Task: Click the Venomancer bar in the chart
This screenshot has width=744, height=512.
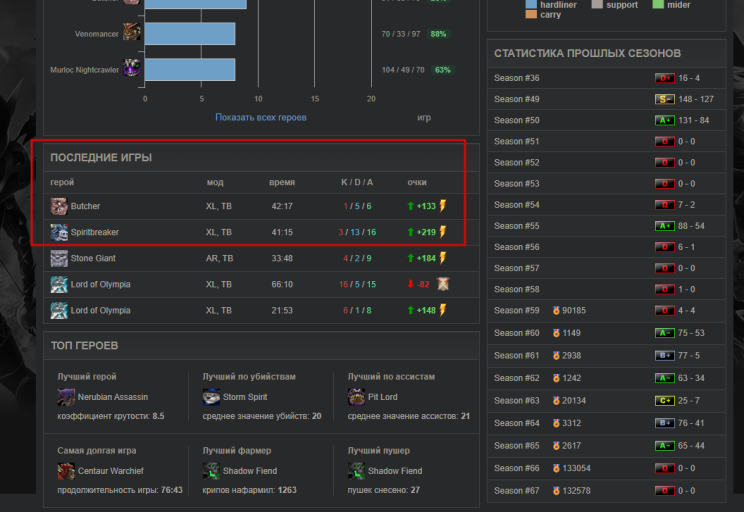Action: pos(190,34)
